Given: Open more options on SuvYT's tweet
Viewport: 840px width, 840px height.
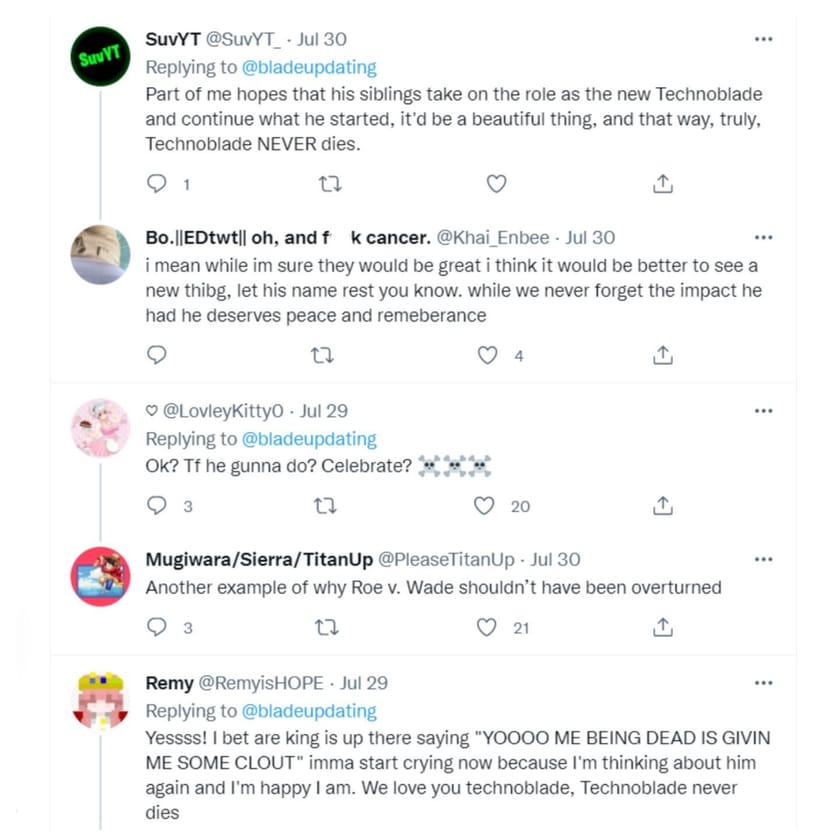Looking at the screenshot, I should pos(763,39).
